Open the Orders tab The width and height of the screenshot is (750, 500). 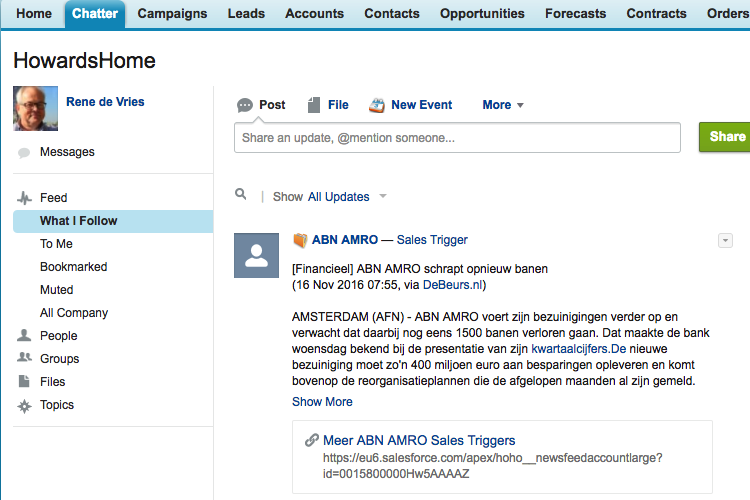tap(728, 13)
